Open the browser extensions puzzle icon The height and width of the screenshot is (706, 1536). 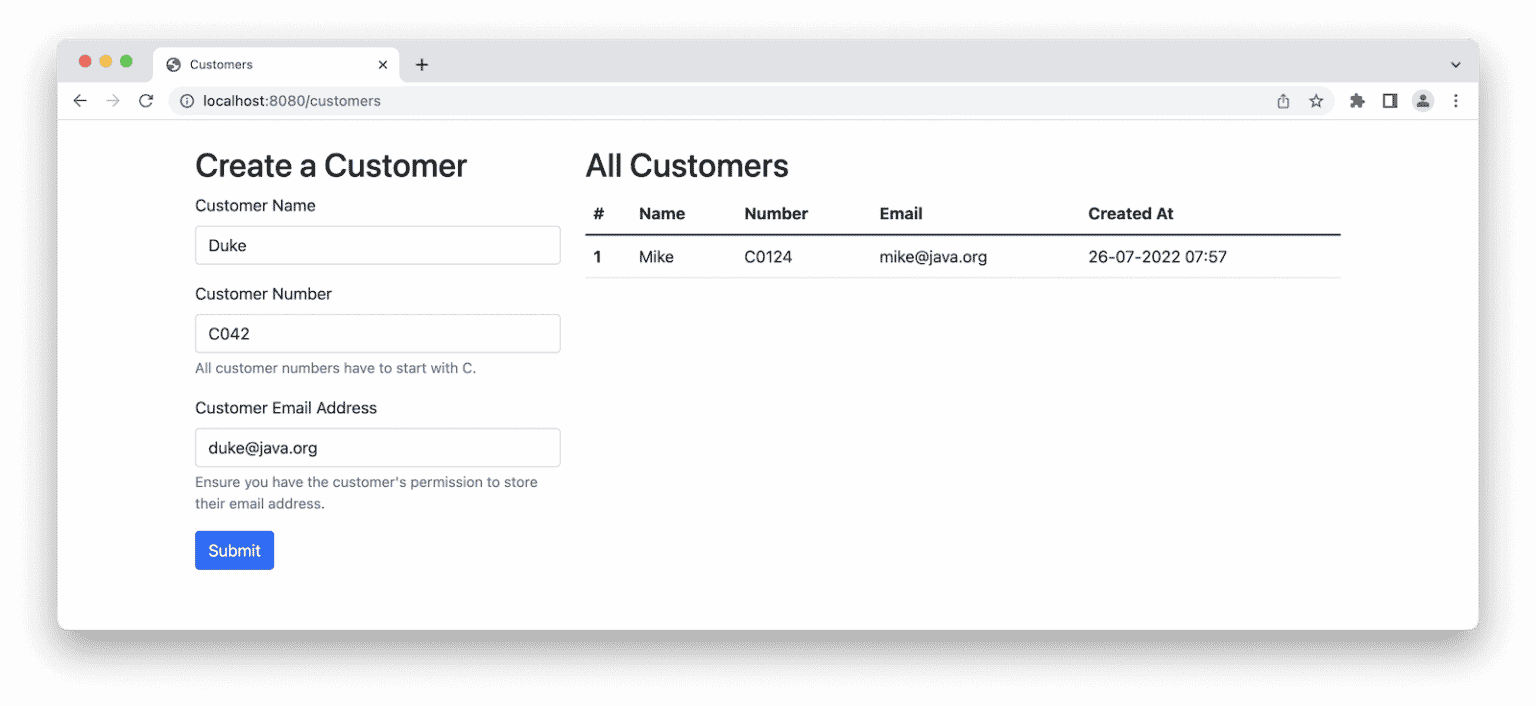[1357, 101]
